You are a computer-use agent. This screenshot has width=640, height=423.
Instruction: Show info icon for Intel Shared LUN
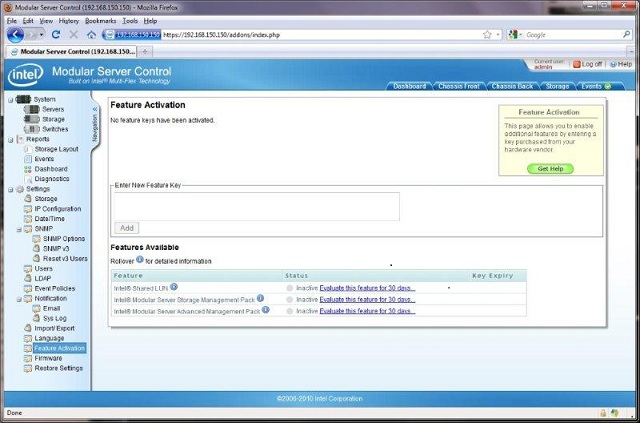click(174, 287)
